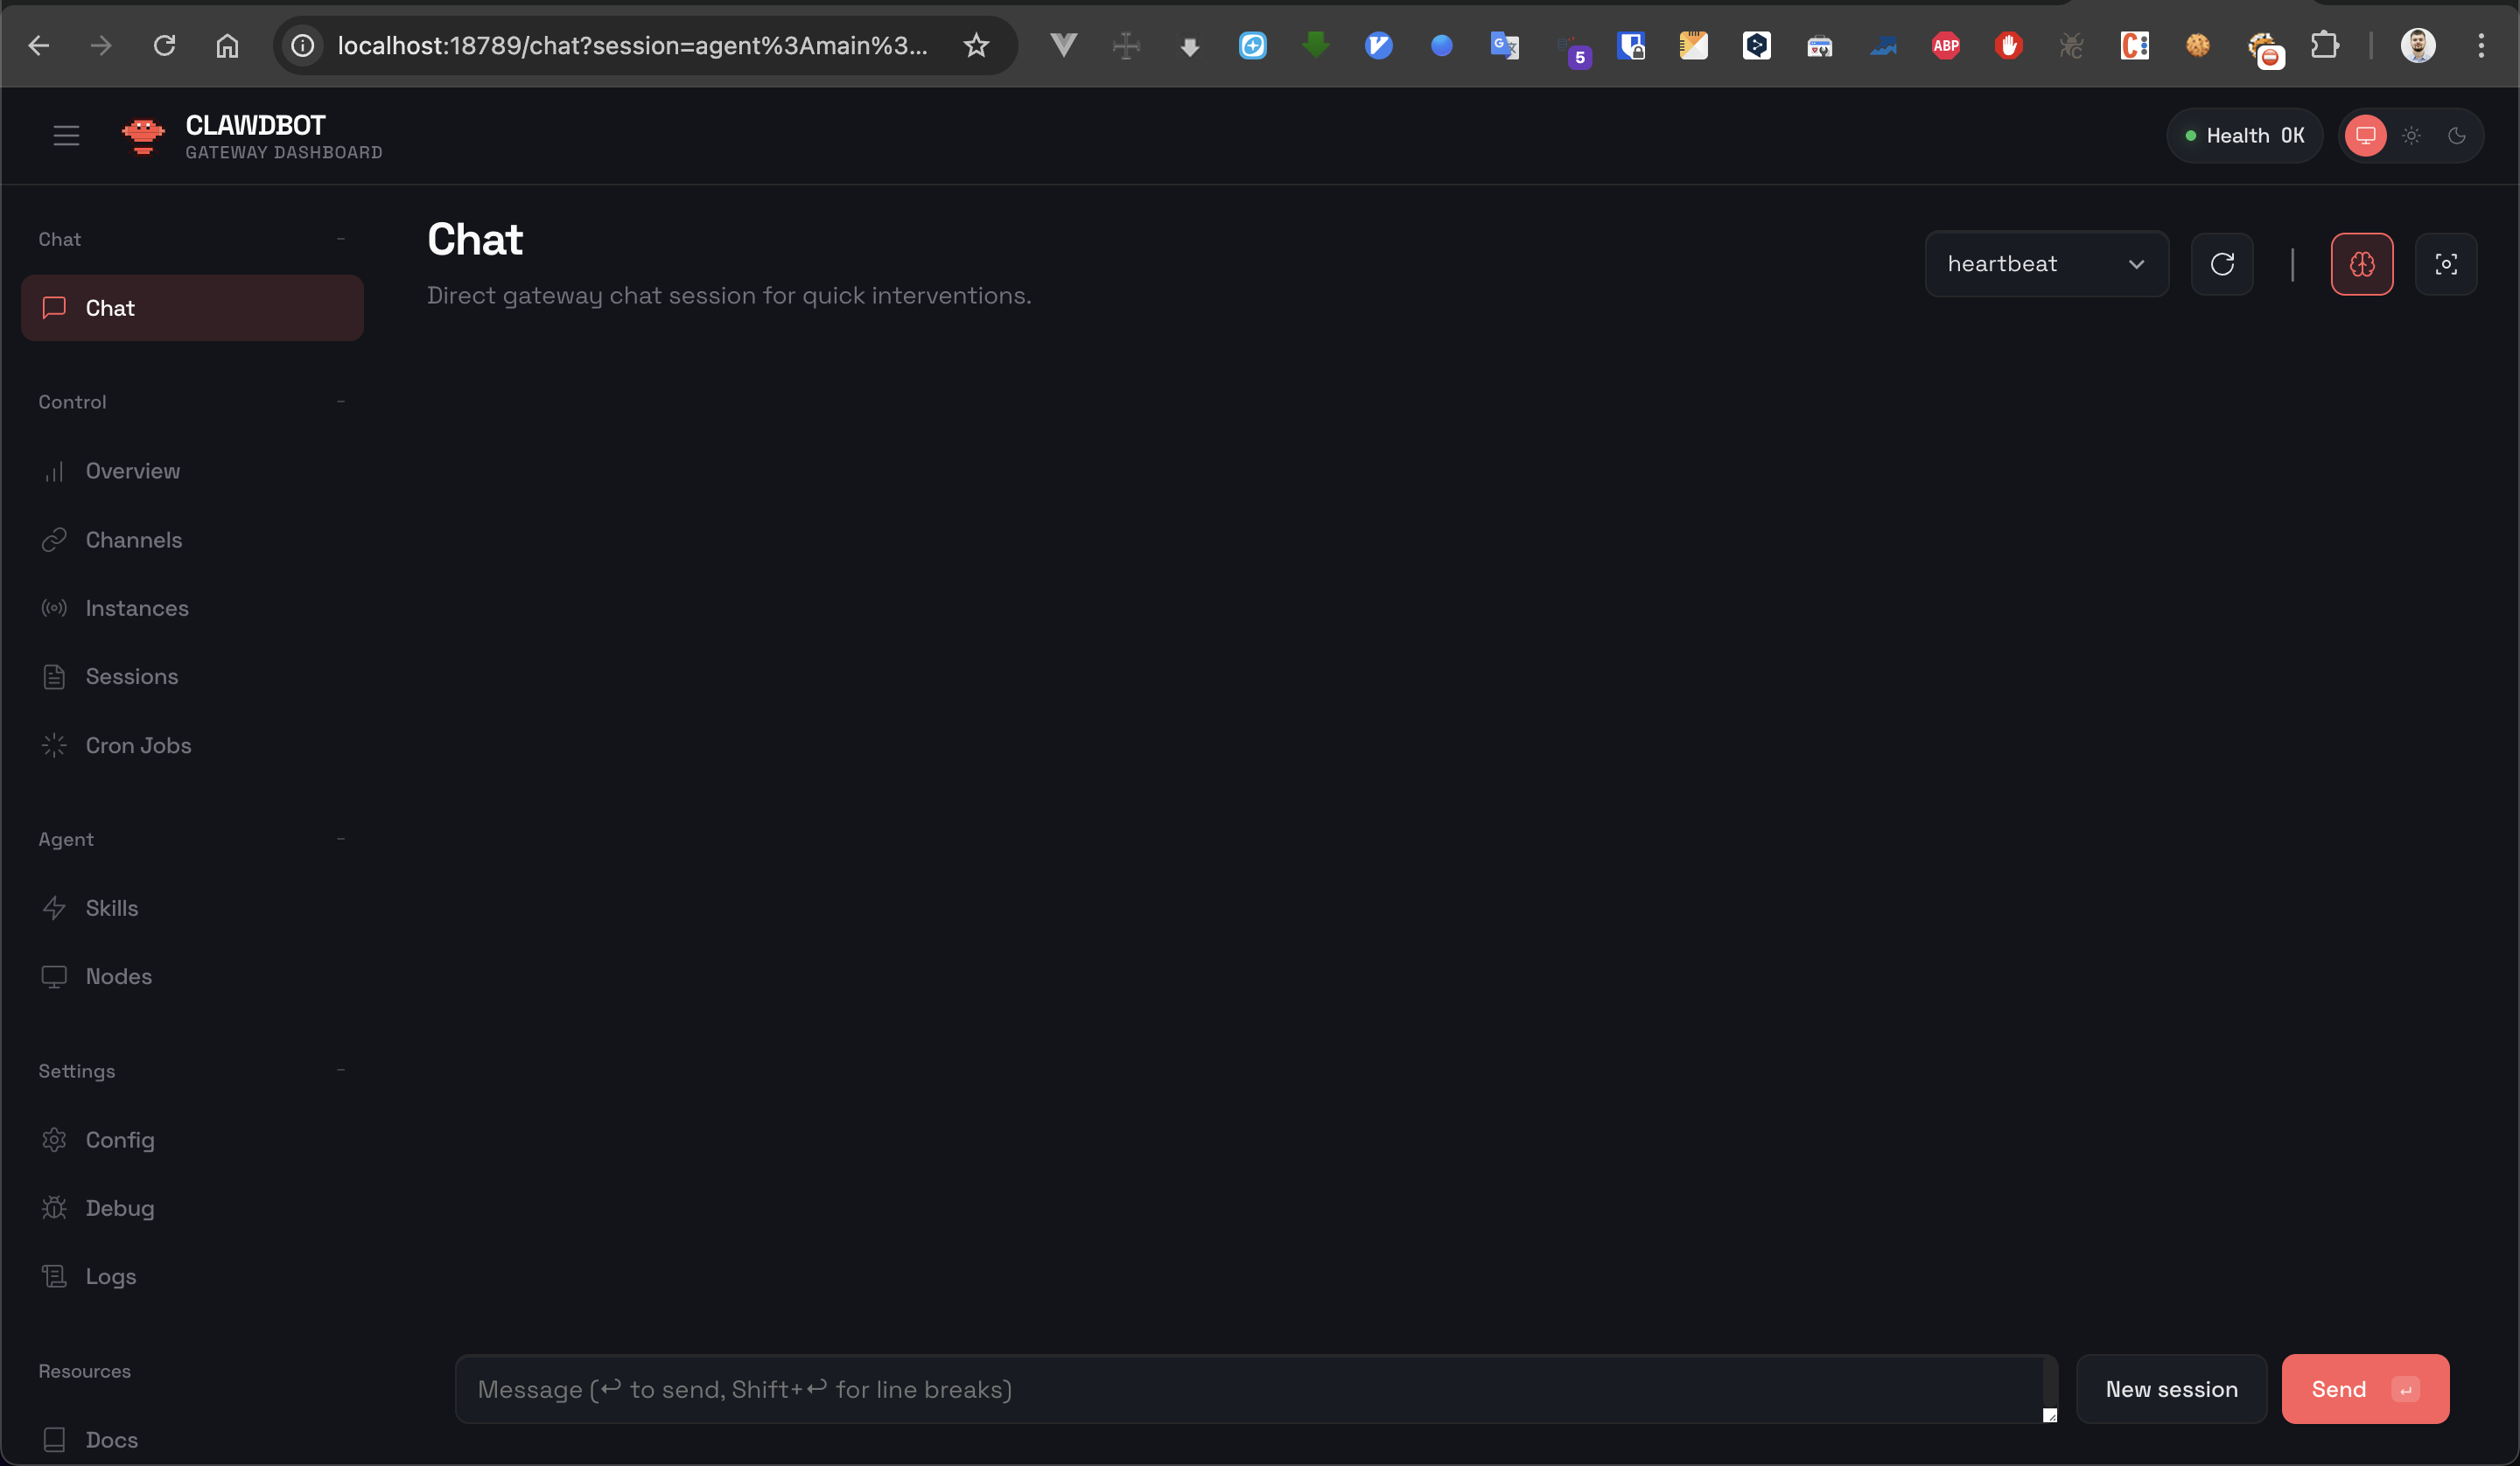The height and width of the screenshot is (1466, 2520).
Task: Open Sessions page
Action: (x=192, y=677)
